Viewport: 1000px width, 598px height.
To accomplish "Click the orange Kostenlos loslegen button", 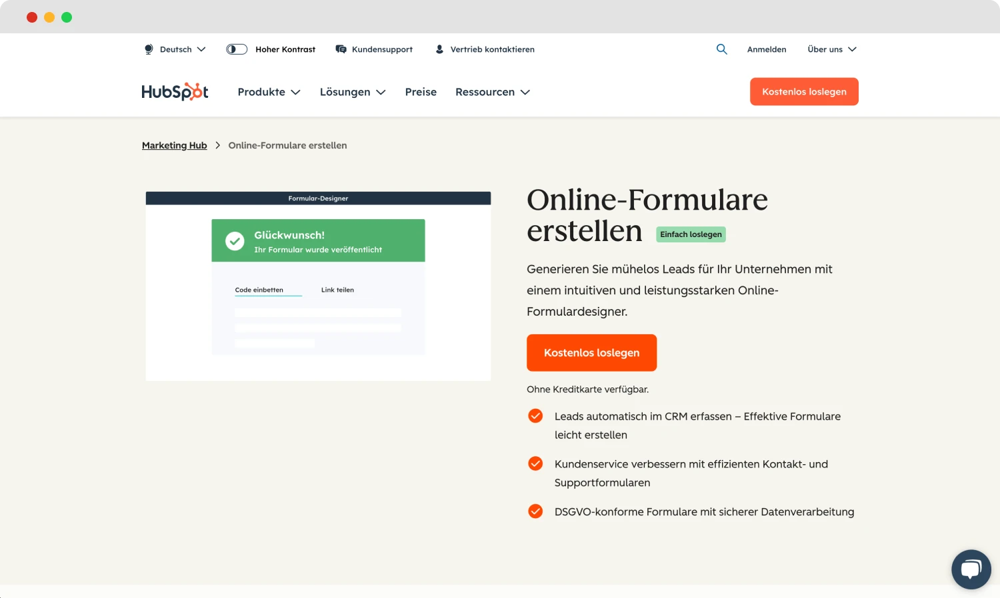I will pyautogui.click(x=591, y=352).
